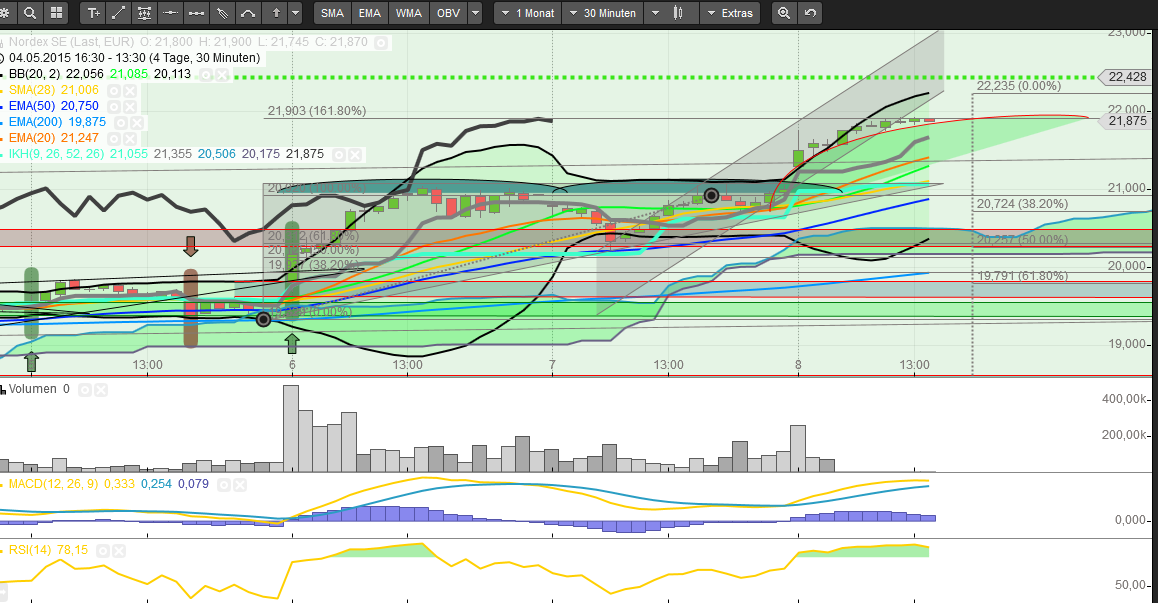Expand more drawing tools dropdown
1158x612 pixels.
pos(295,13)
